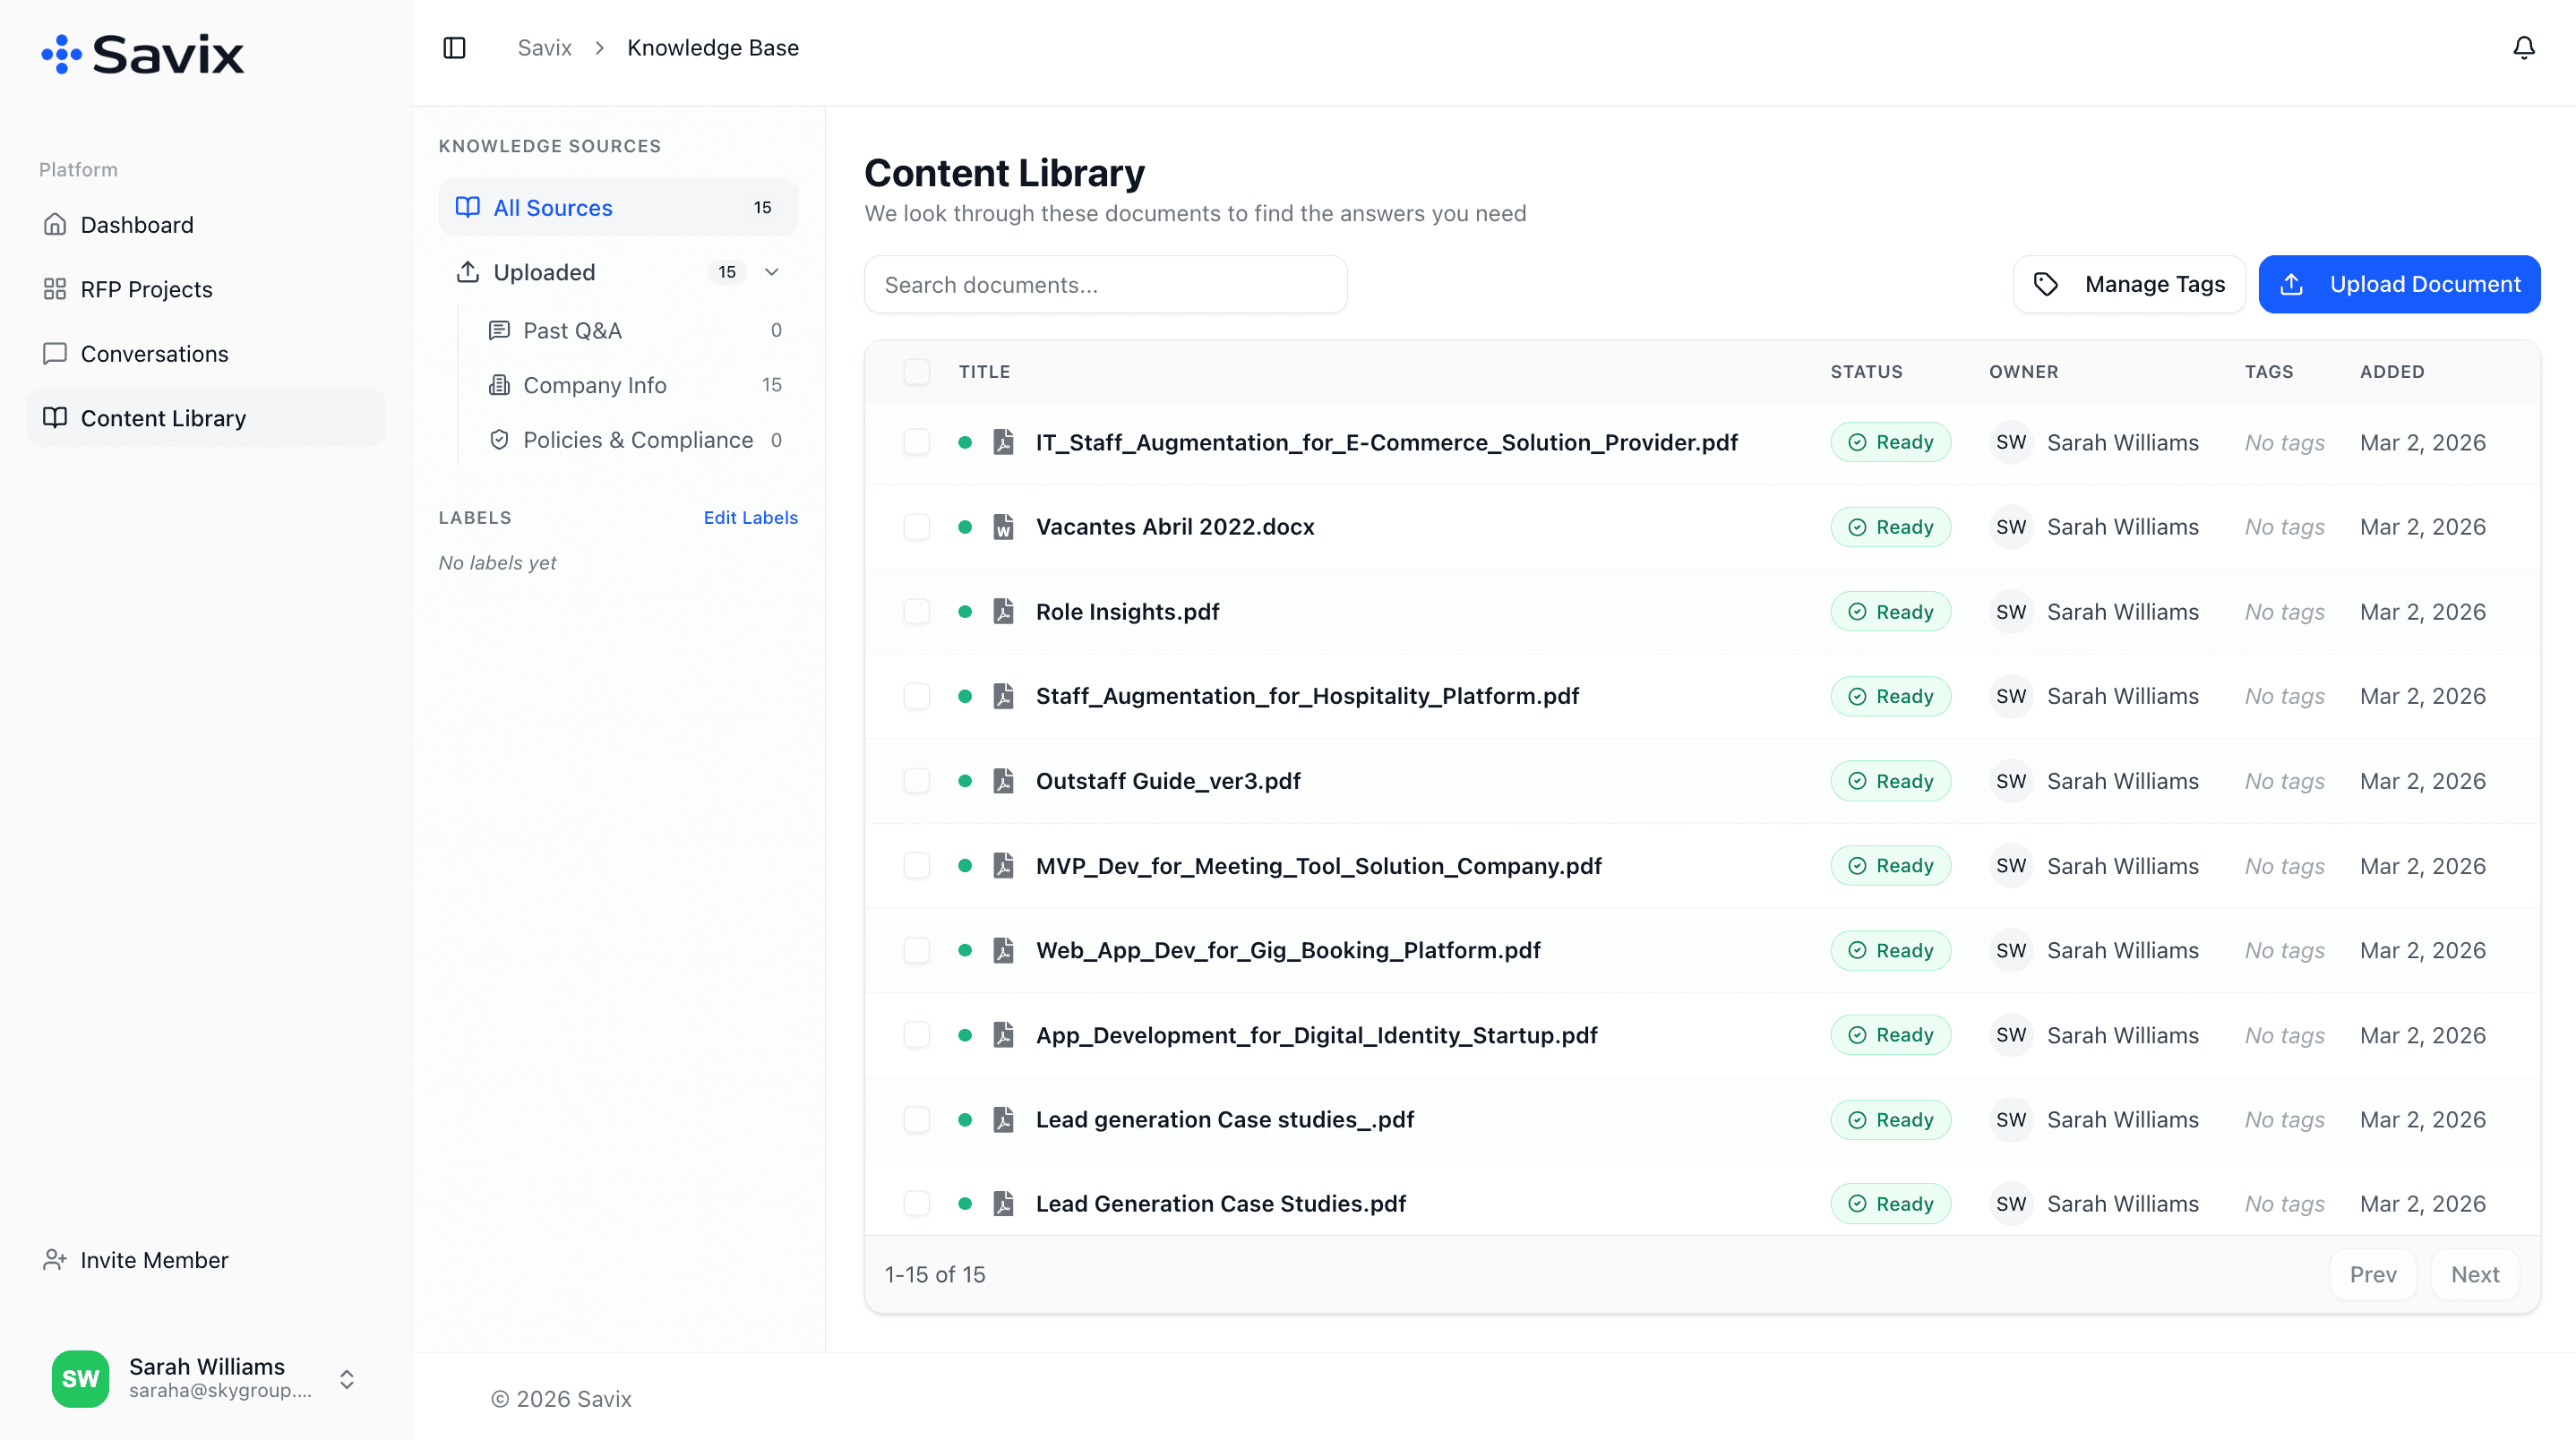
Task: Expand Policies & Compliance source
Action: click(x=636, y=439)
